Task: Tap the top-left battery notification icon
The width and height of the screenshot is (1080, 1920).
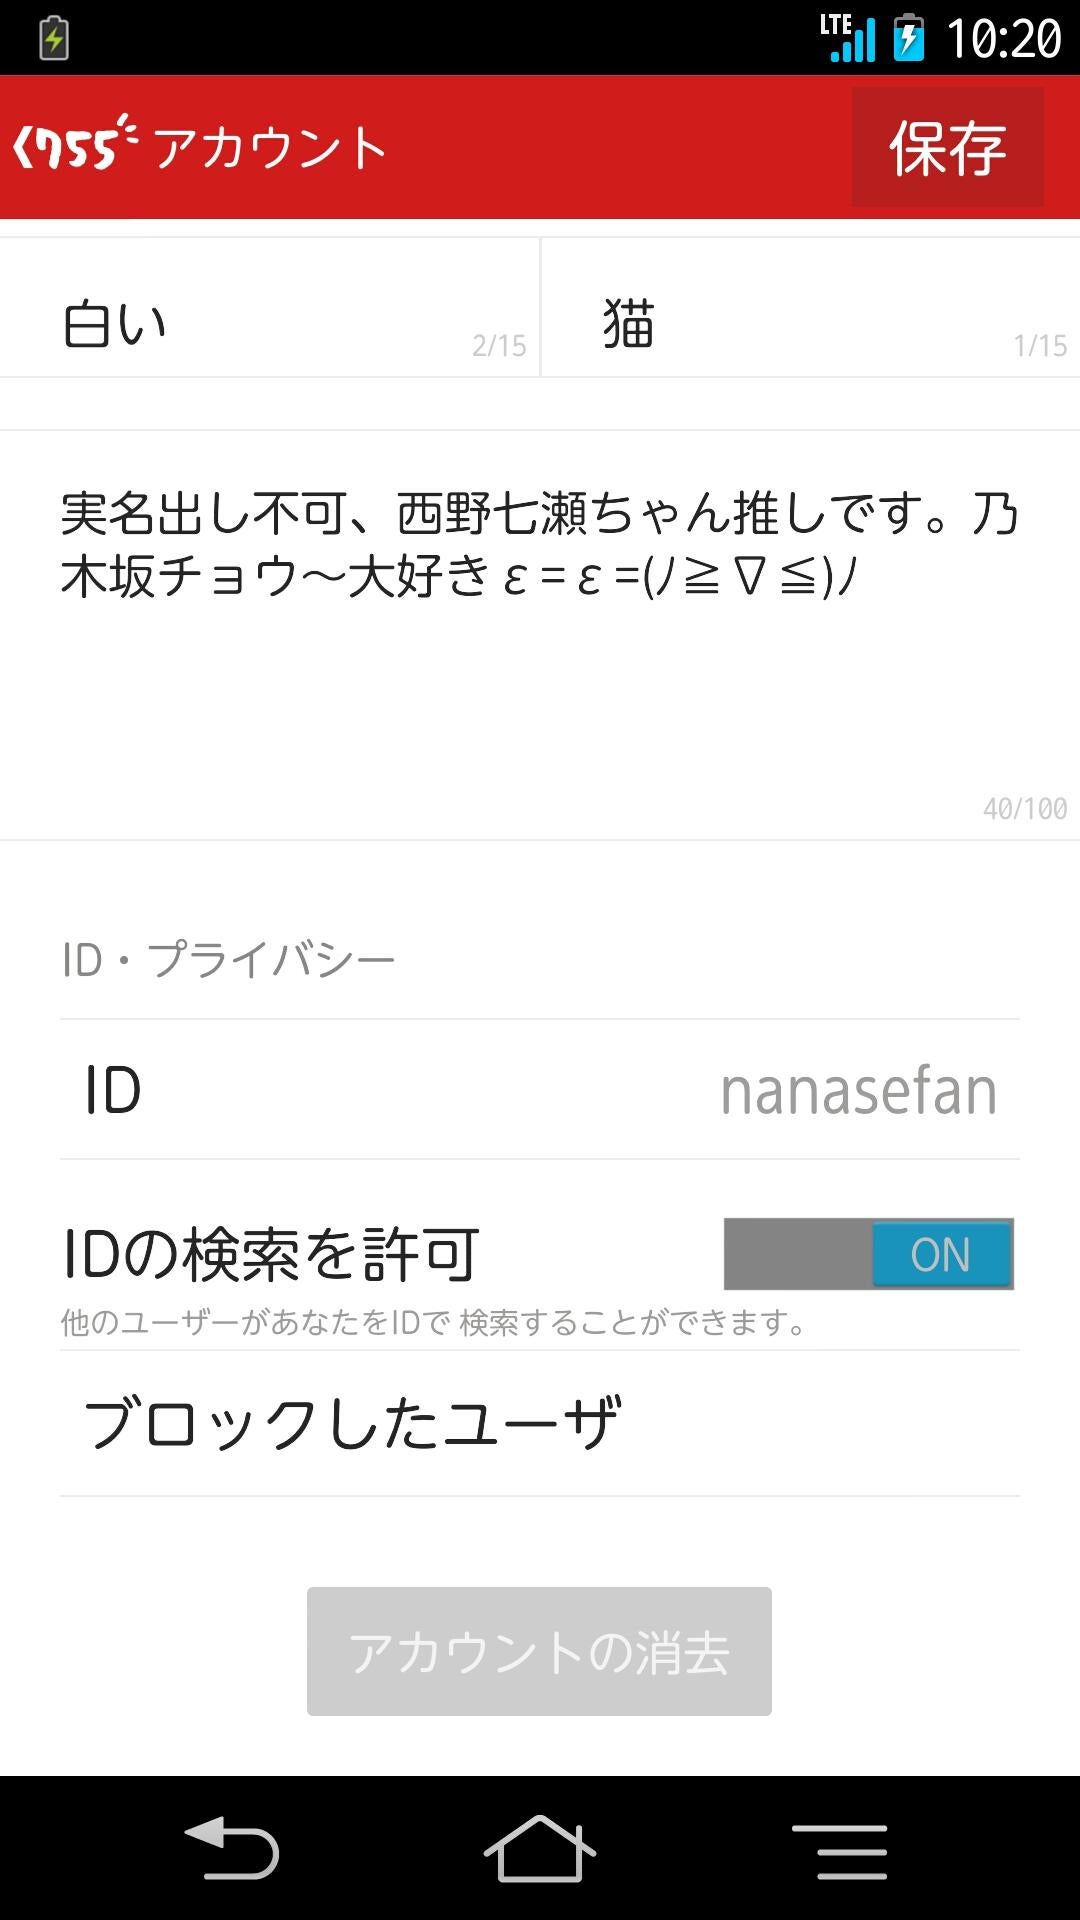Action: [54, 38]
